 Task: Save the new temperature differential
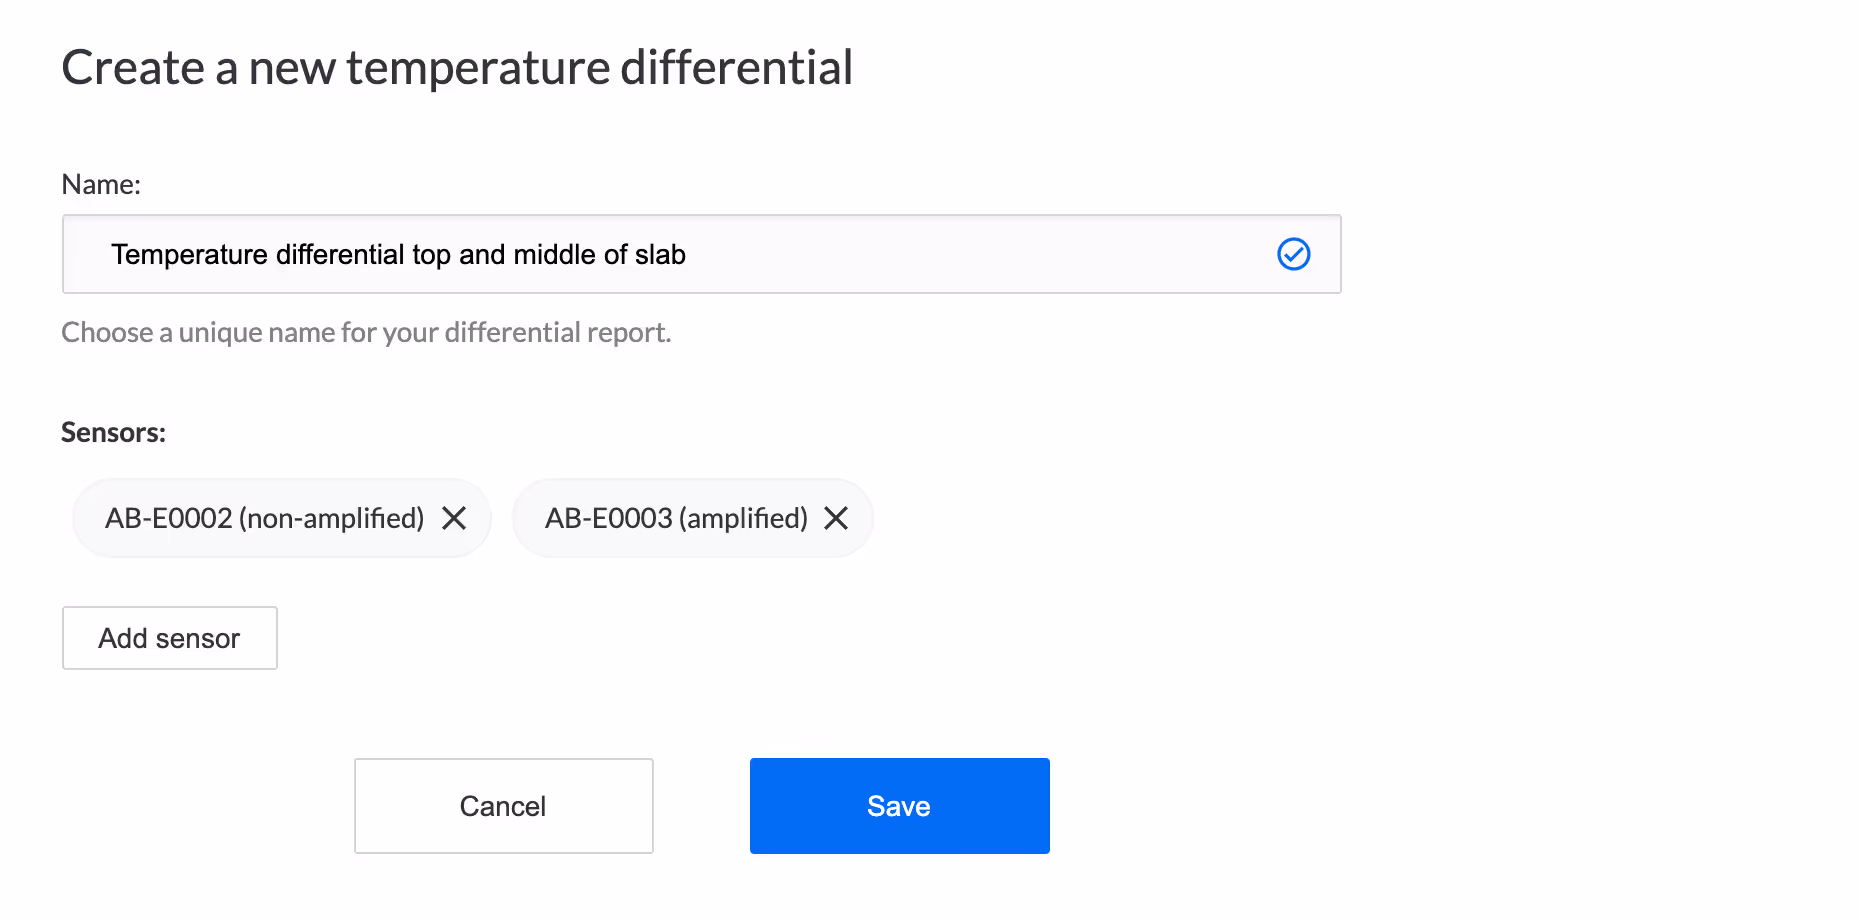[900, 806]
